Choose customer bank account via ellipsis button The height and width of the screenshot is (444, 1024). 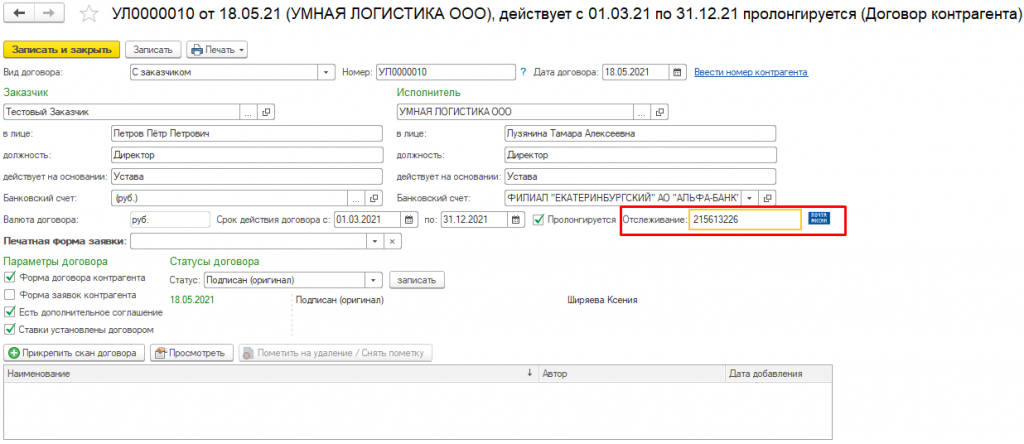[357, 197]
